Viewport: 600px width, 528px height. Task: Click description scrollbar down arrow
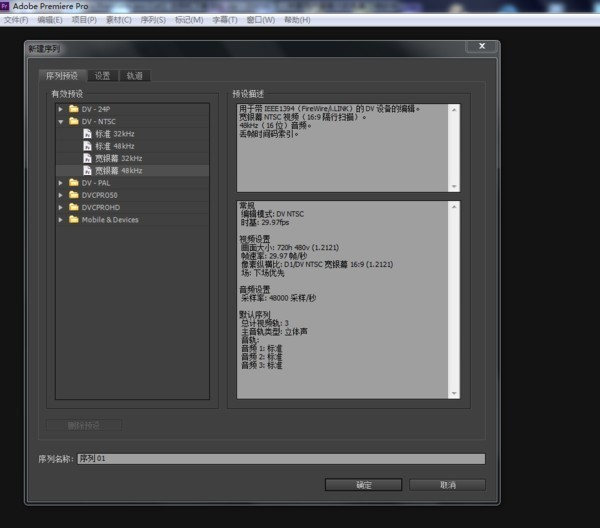click(454, 186)
